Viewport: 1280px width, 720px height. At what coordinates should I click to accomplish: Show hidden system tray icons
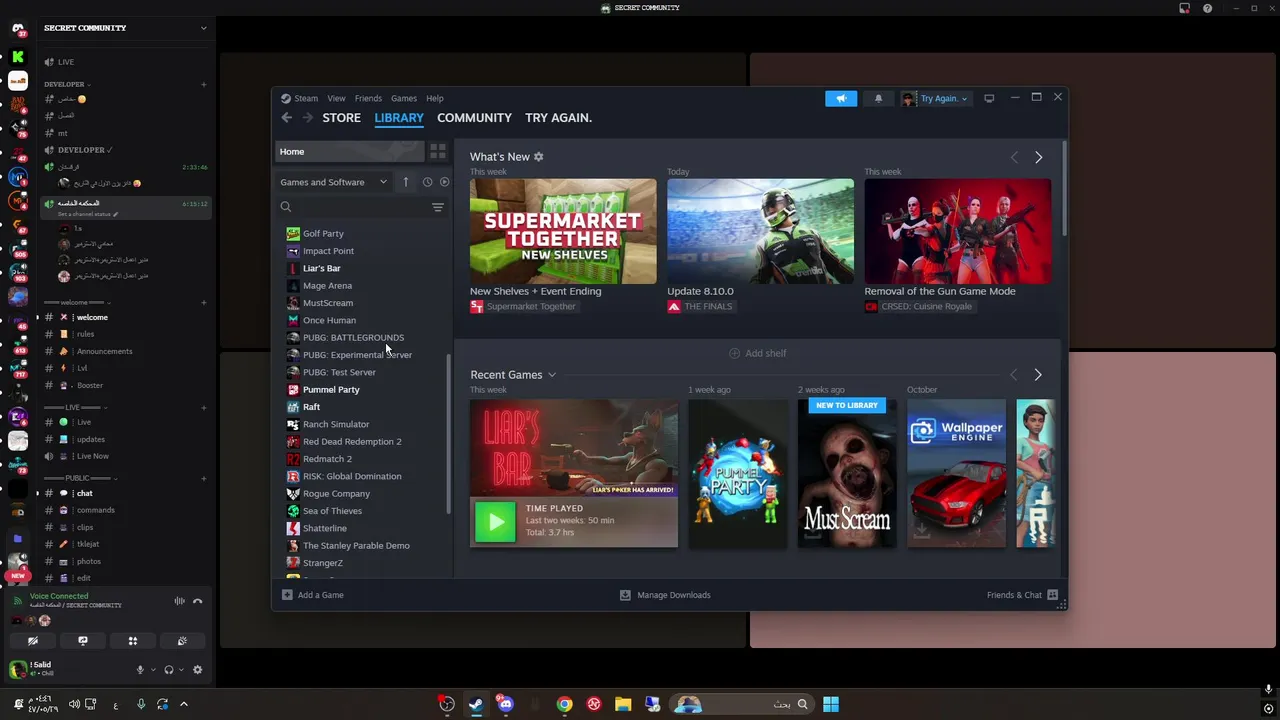coord(183,704)
